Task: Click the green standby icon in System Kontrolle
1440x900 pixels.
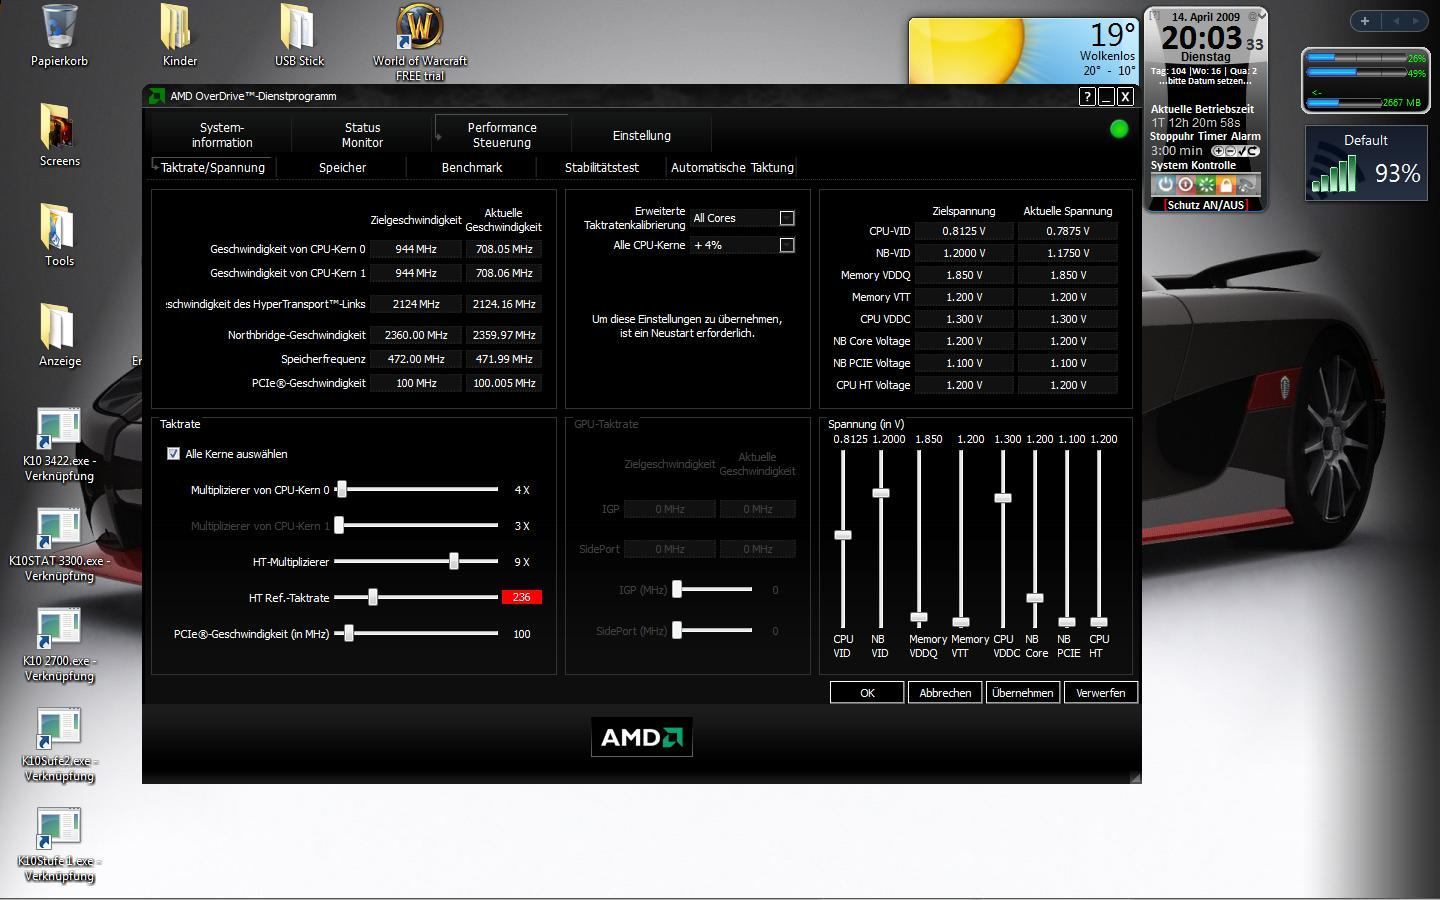Action: [1206, 184]
